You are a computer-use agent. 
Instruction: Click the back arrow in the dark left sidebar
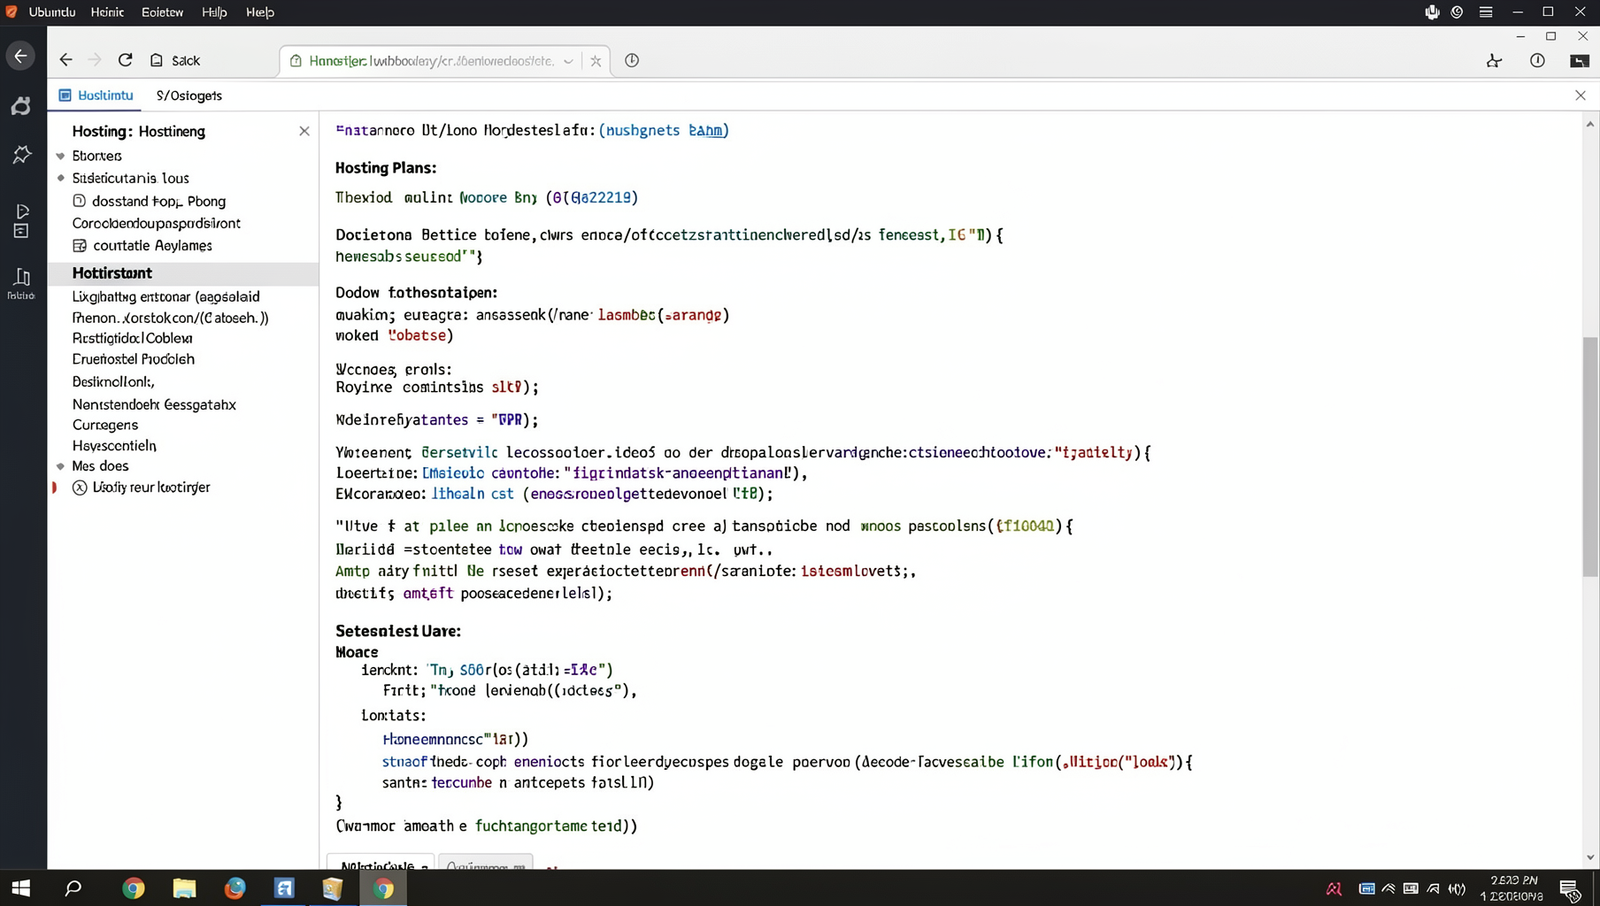(21, 56)
